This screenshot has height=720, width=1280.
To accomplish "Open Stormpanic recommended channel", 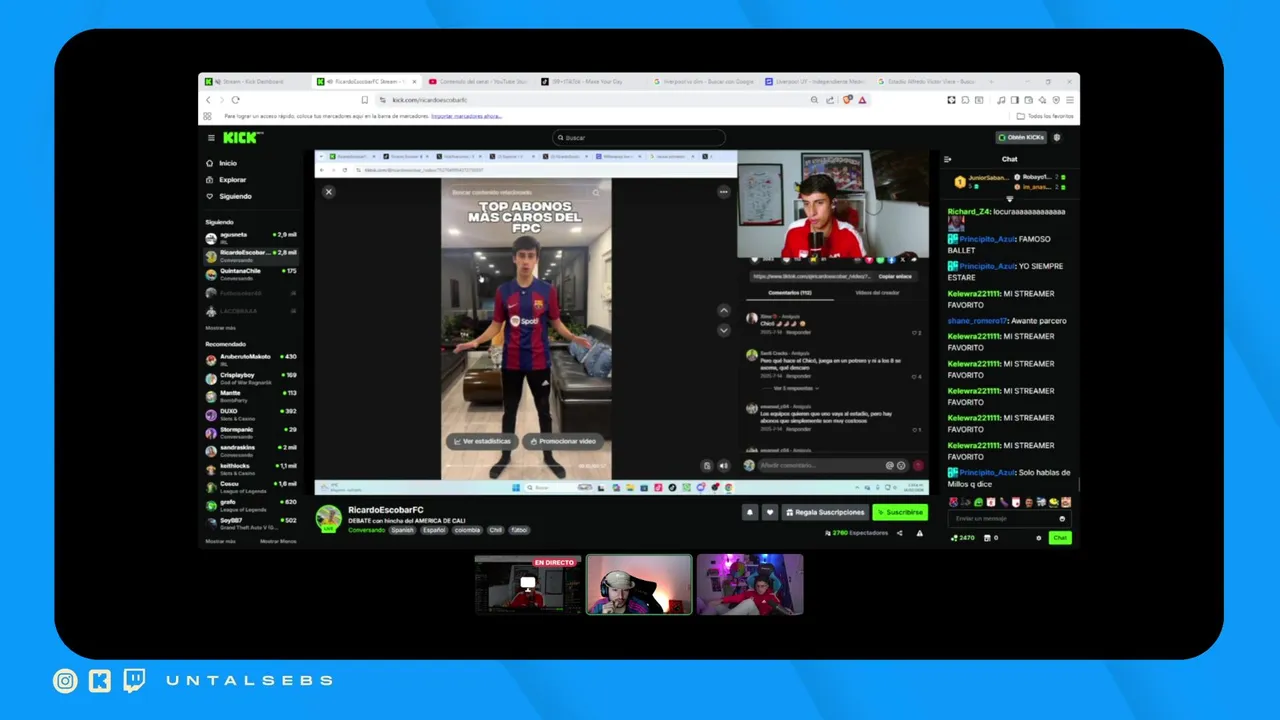I will click(251, 431).
